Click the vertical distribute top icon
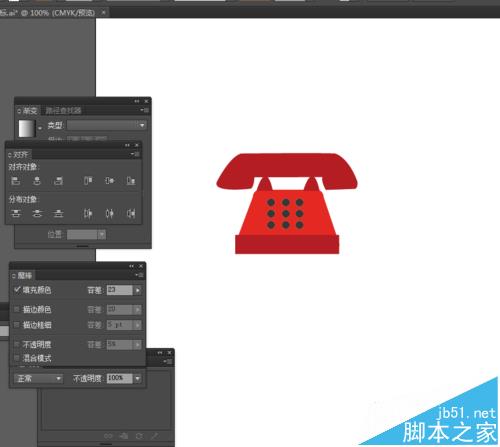 click(16, 213)
